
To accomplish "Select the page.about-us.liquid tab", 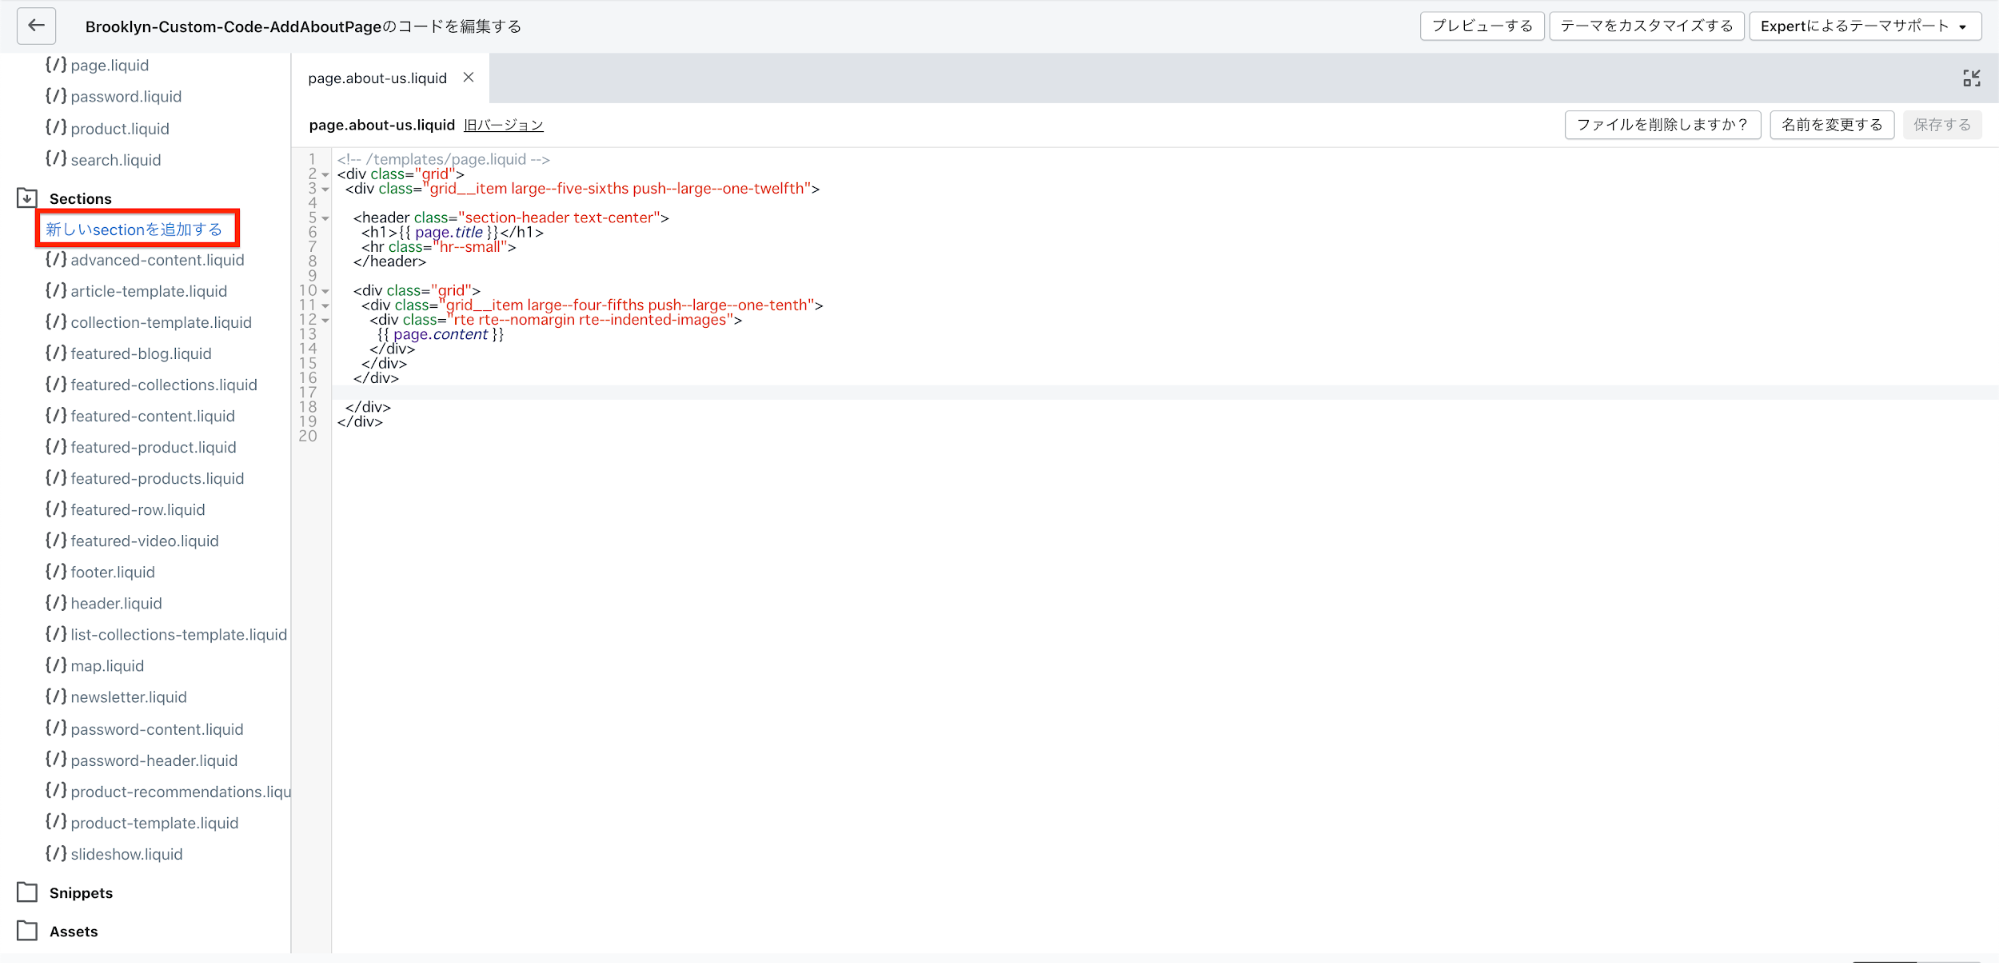I will click(377, 78).
